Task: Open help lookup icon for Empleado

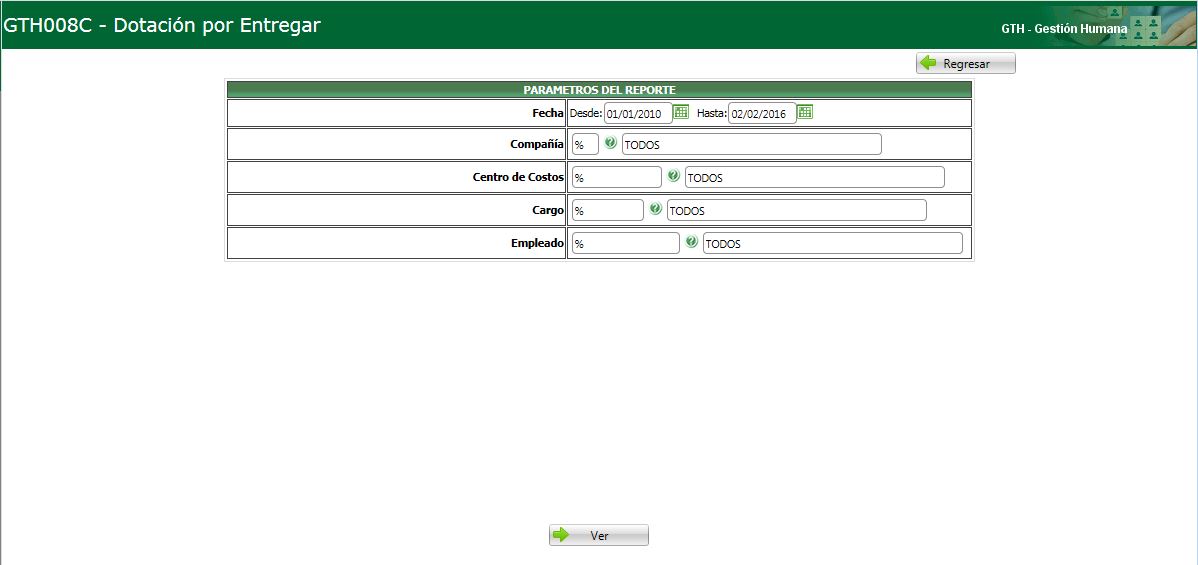Action: click(691, 242)
